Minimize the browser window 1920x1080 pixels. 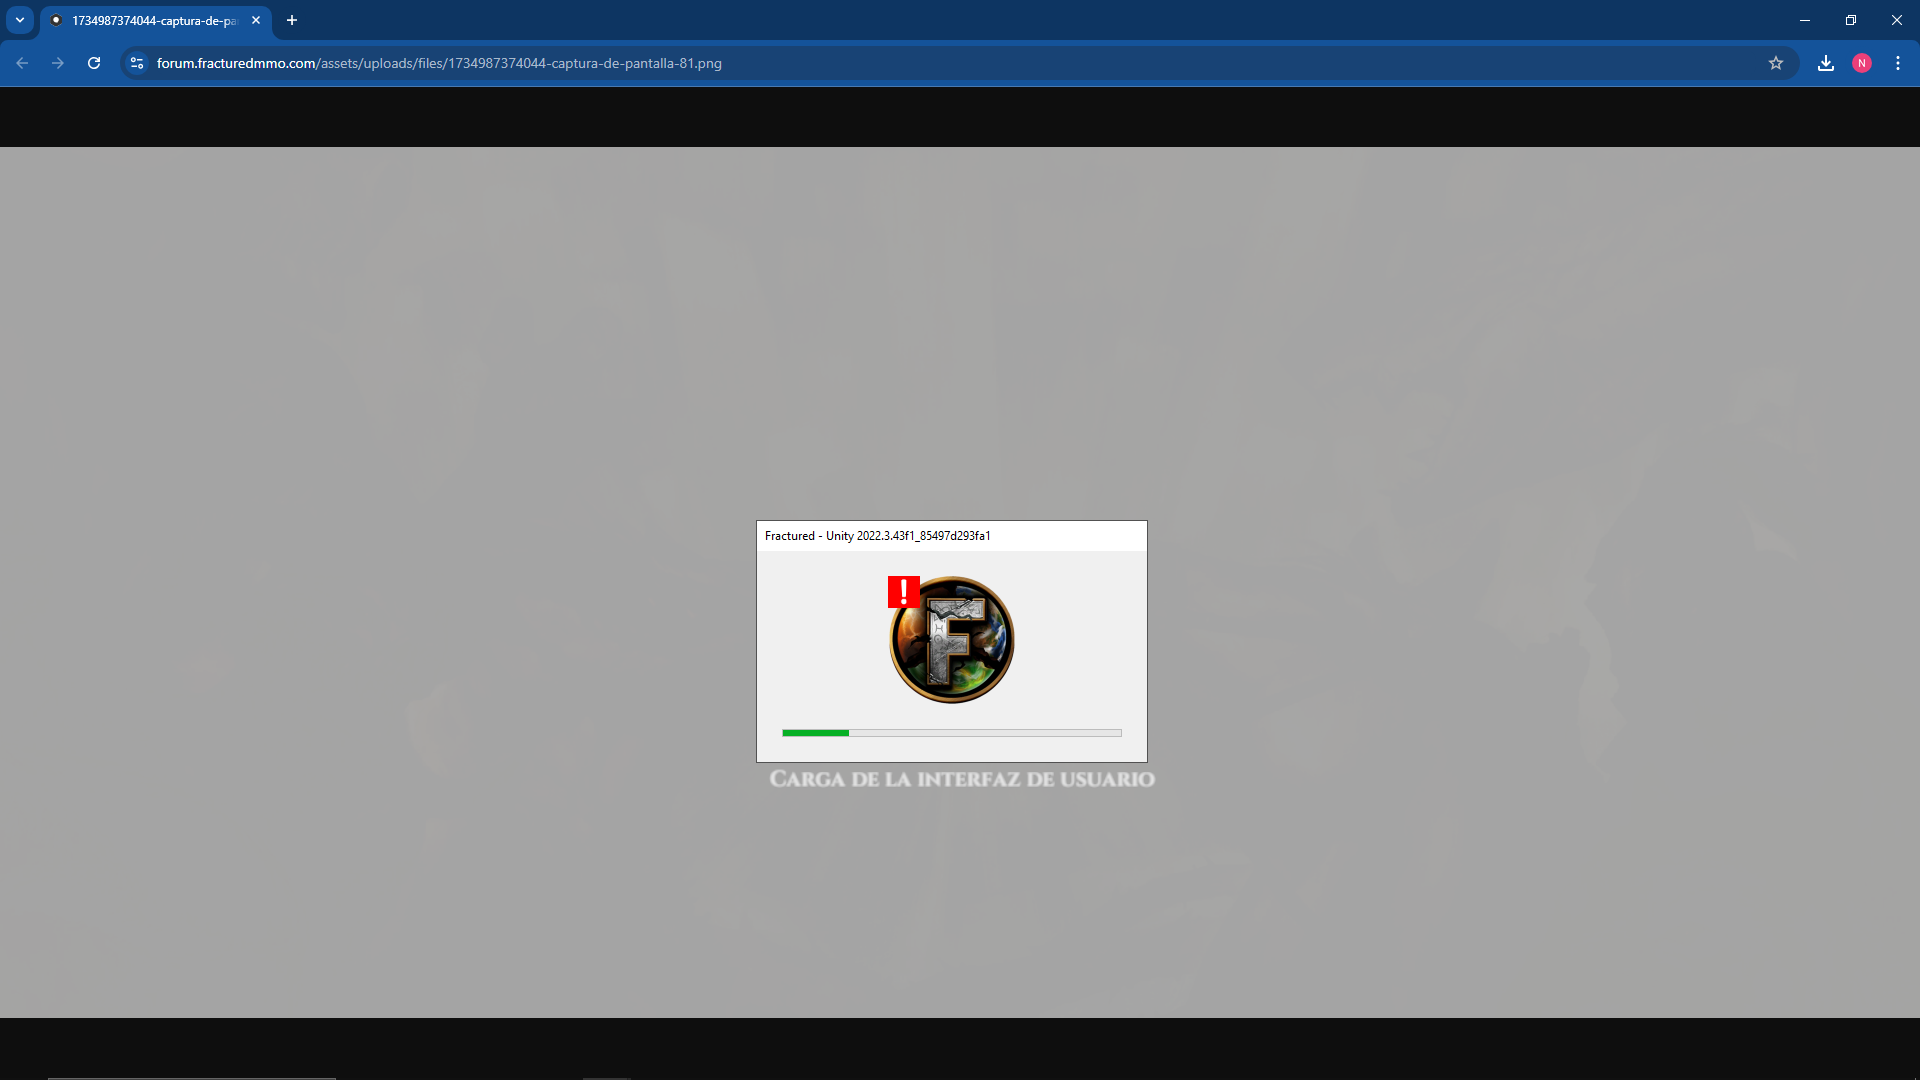[1805, 20]
